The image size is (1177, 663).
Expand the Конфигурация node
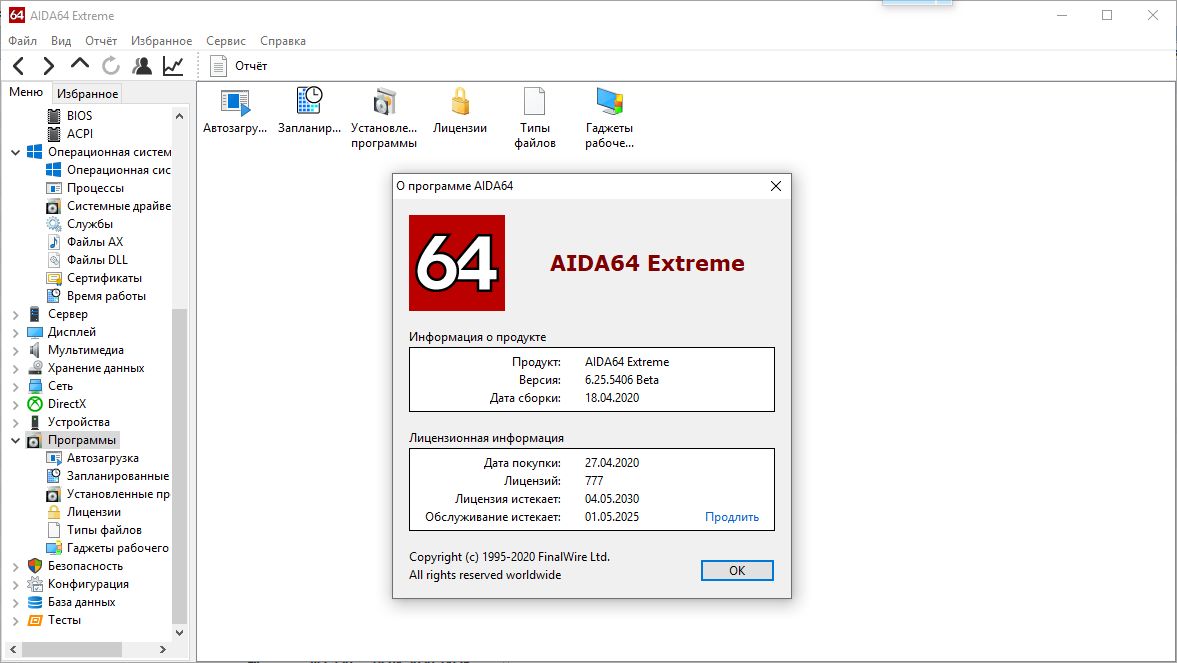point(15,585)
